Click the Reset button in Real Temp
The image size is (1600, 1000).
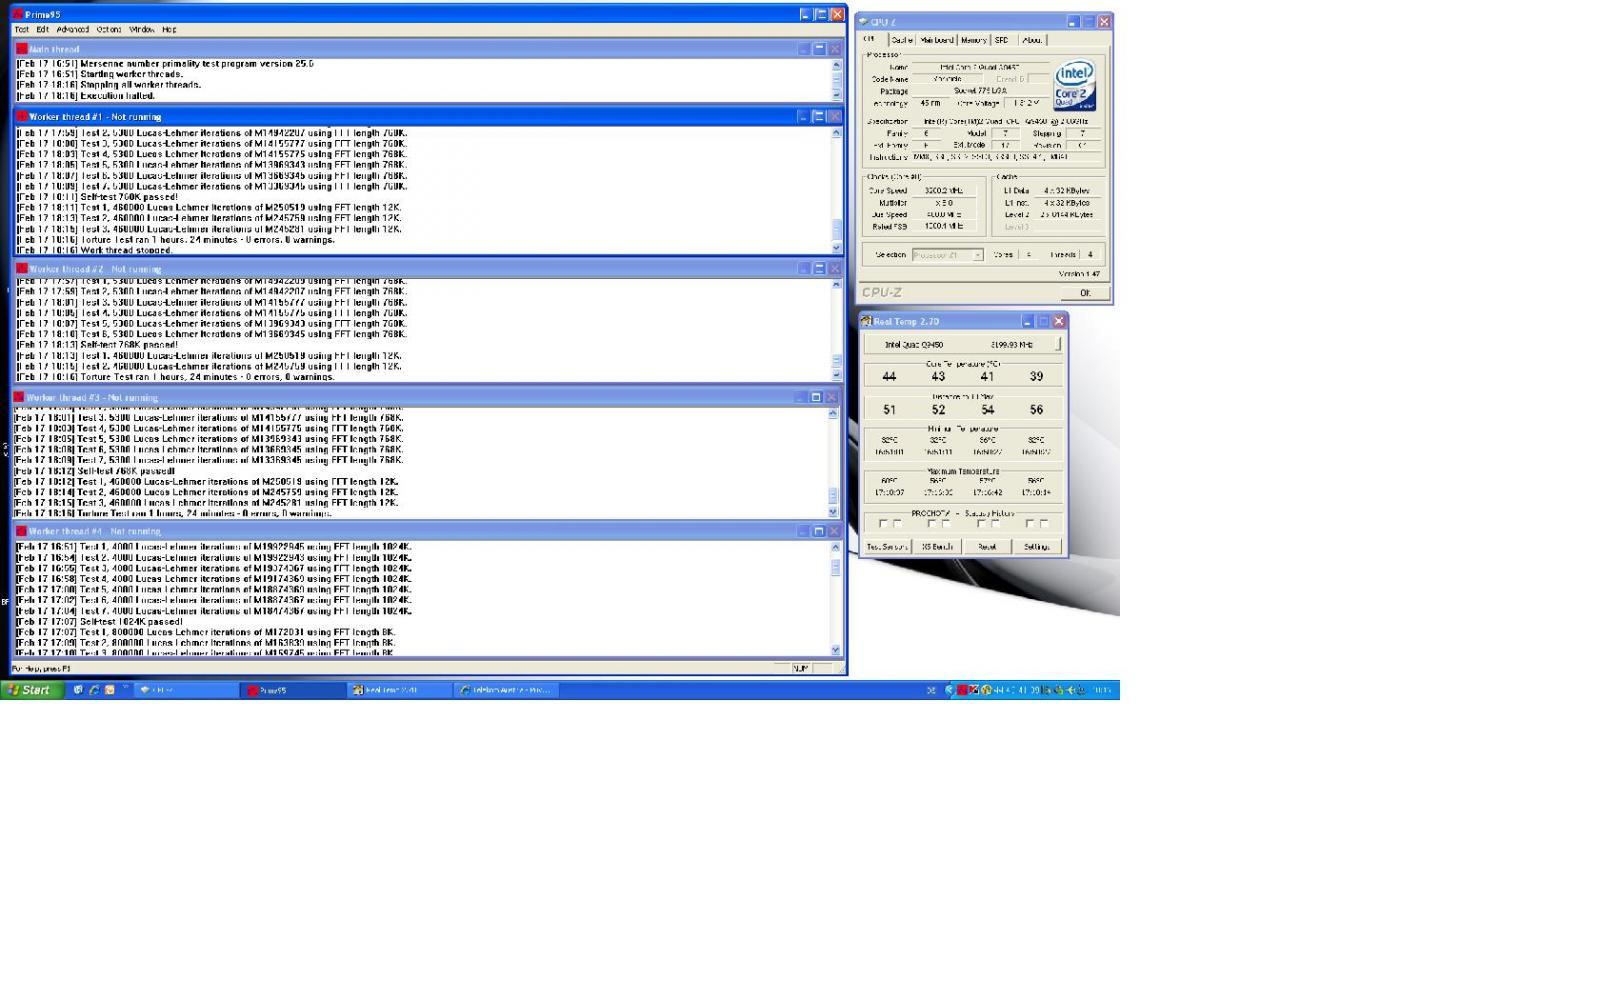coord(987,547)
